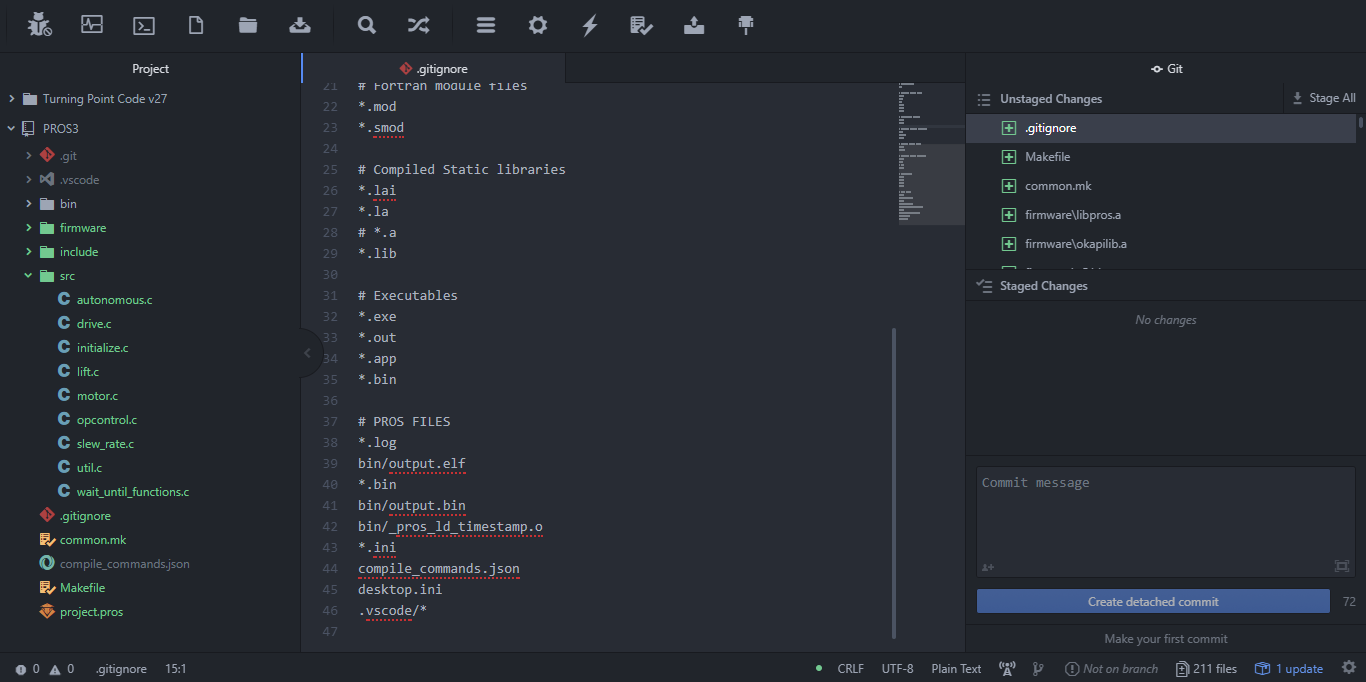1366x682 pixels.
Task: Click the lightning bolt build icon
Action: click(590, 25)
